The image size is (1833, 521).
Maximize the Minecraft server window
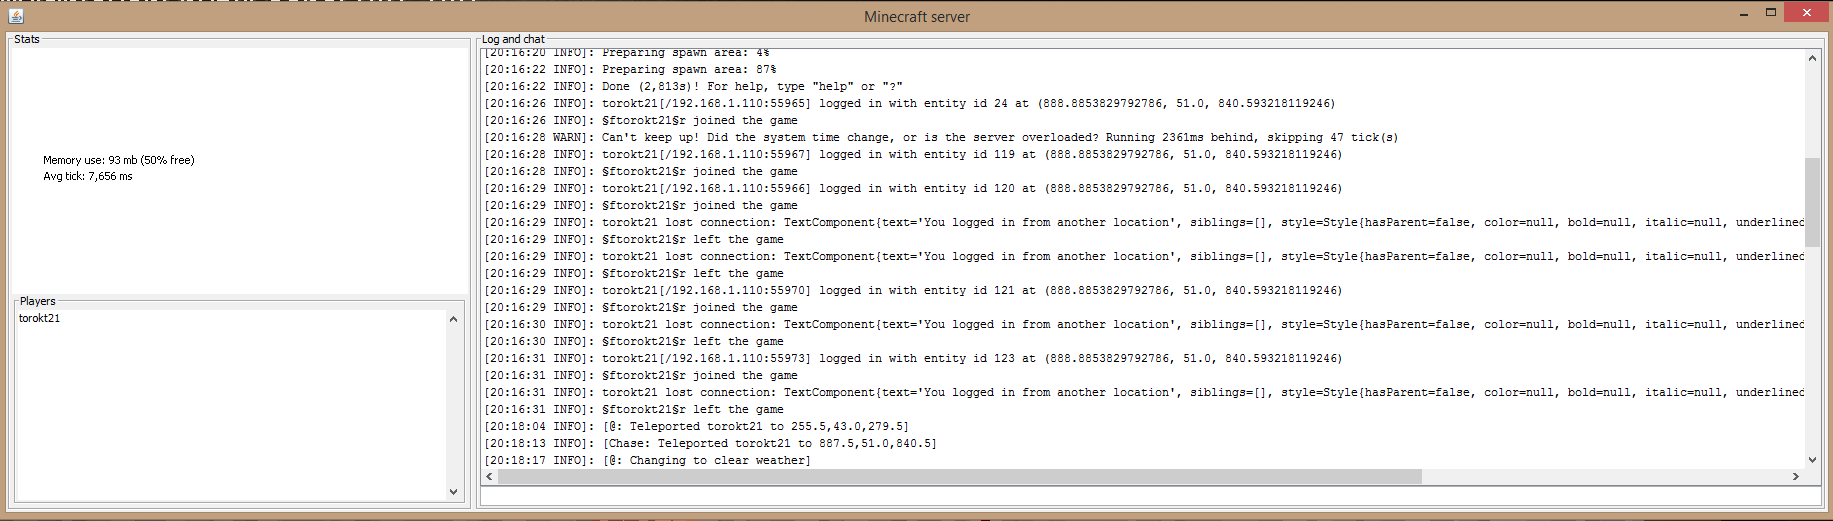(x=1770, y=13)
